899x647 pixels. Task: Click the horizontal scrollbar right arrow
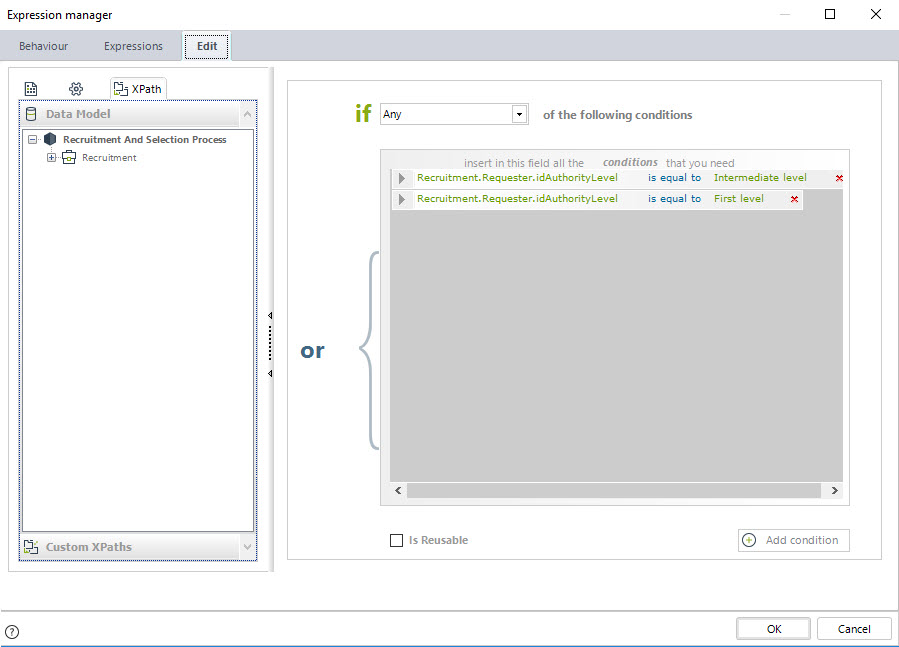click(x=834, y=490)
